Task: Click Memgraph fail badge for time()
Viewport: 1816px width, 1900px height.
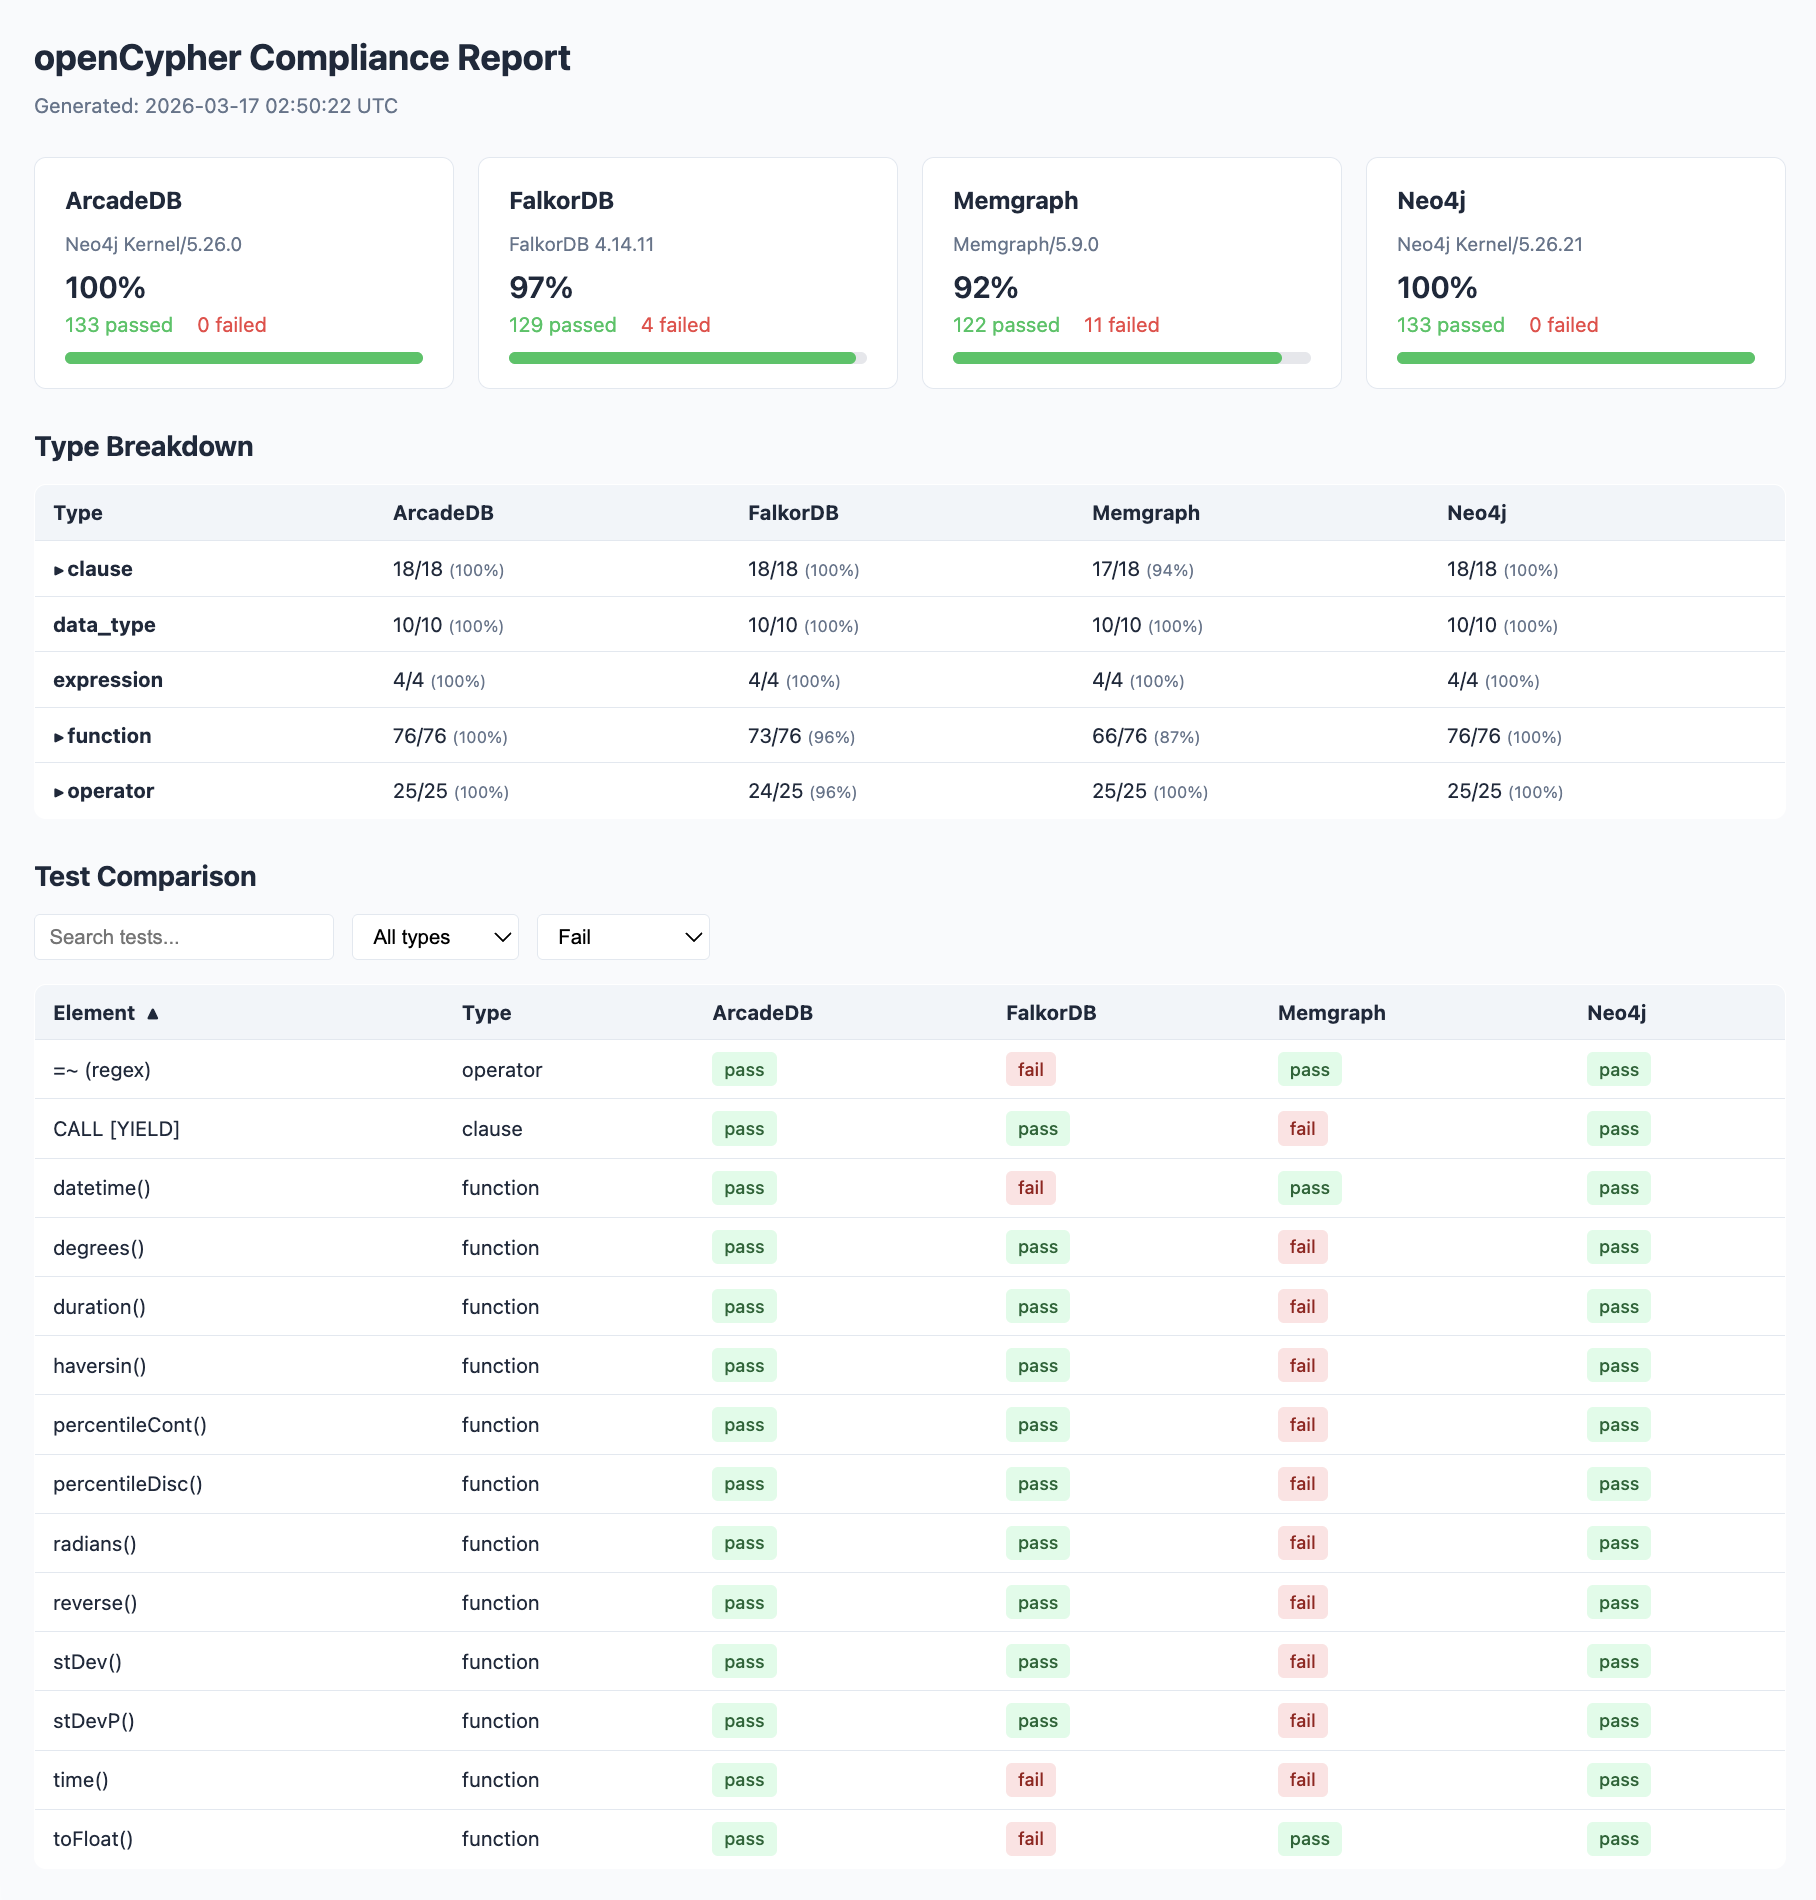Action: tap(1303, 1779)
